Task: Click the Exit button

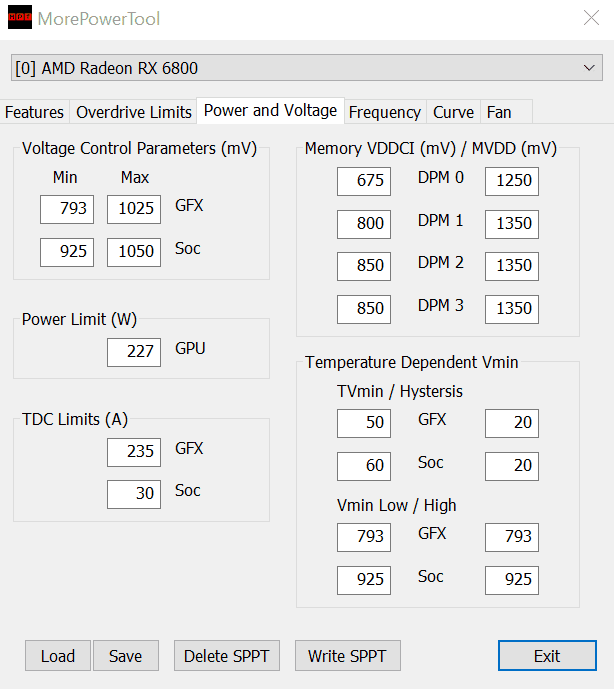Action: coord(547,656)
